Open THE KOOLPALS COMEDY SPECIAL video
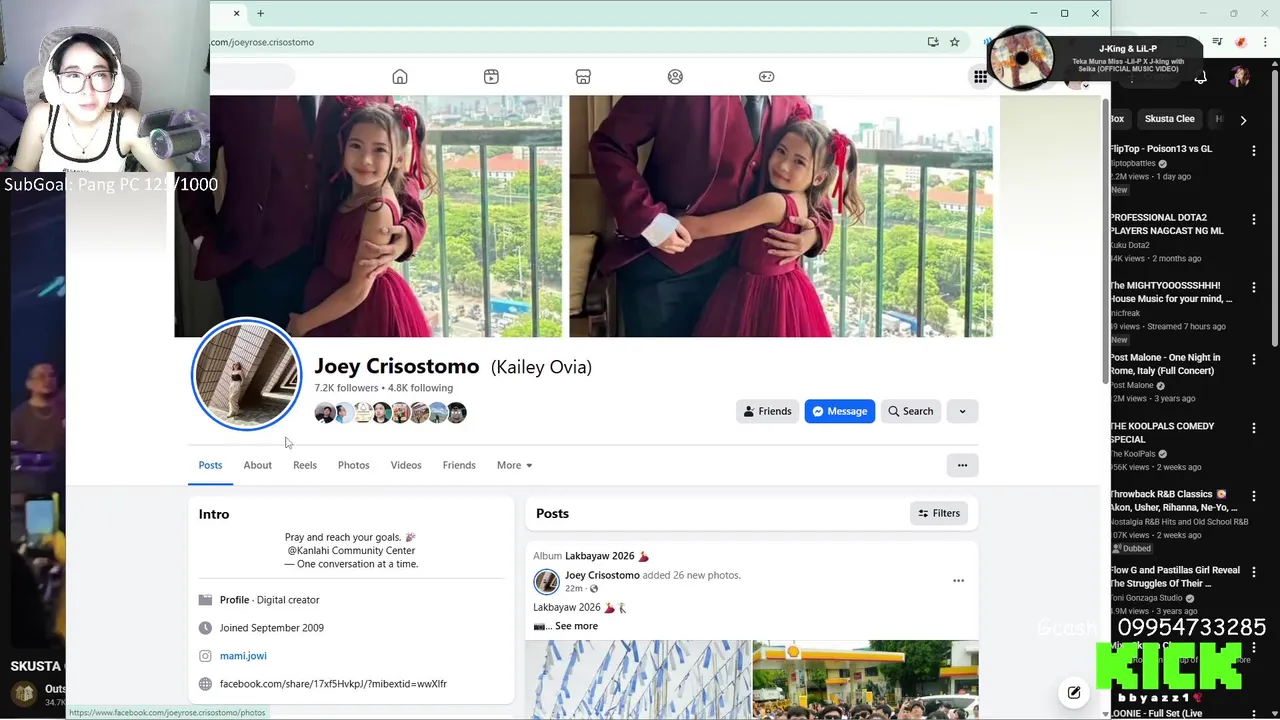The width and height of the screenshot is (1280, 720). click(x=1161, y=432)
